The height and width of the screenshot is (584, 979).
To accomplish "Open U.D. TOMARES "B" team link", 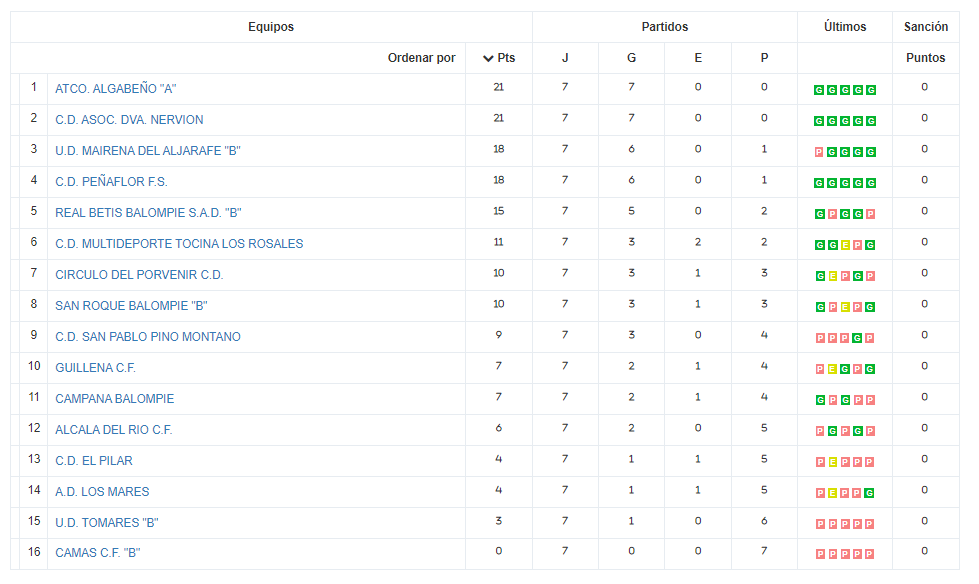I will (107, 523).
